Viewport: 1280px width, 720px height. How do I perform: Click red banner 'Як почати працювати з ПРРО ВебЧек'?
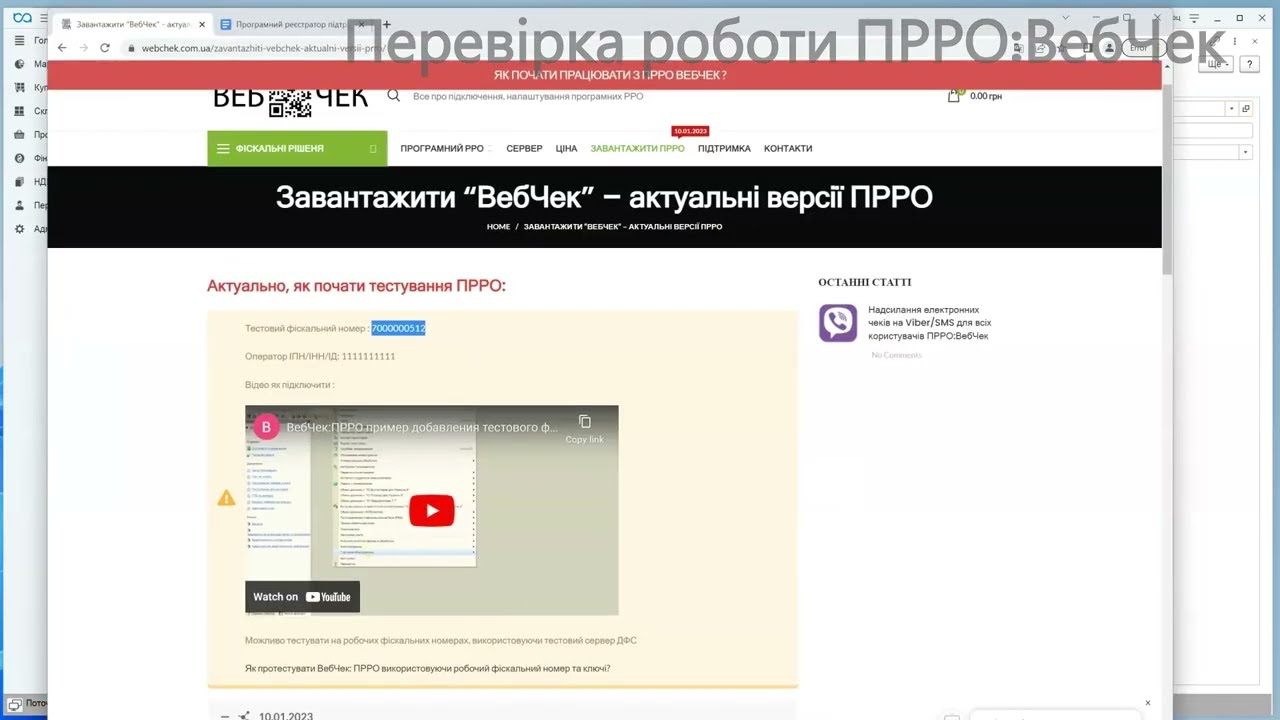pyautogui.click(x=610, y=75)
